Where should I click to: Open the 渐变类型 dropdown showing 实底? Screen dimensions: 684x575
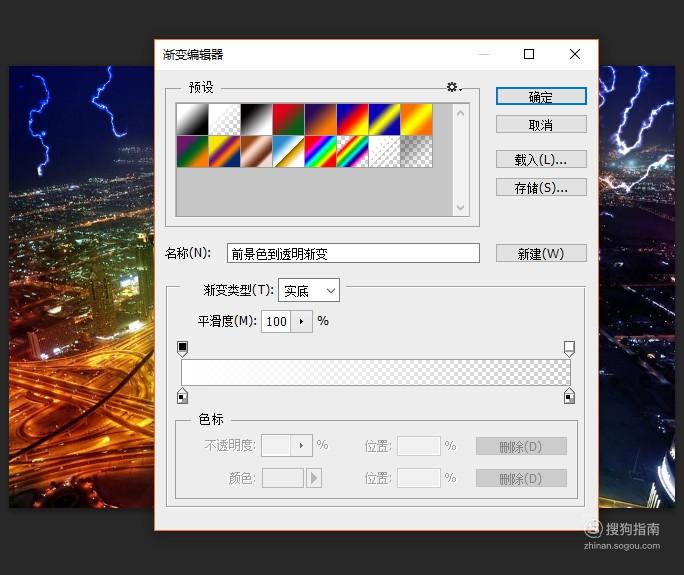click(309, 290)
